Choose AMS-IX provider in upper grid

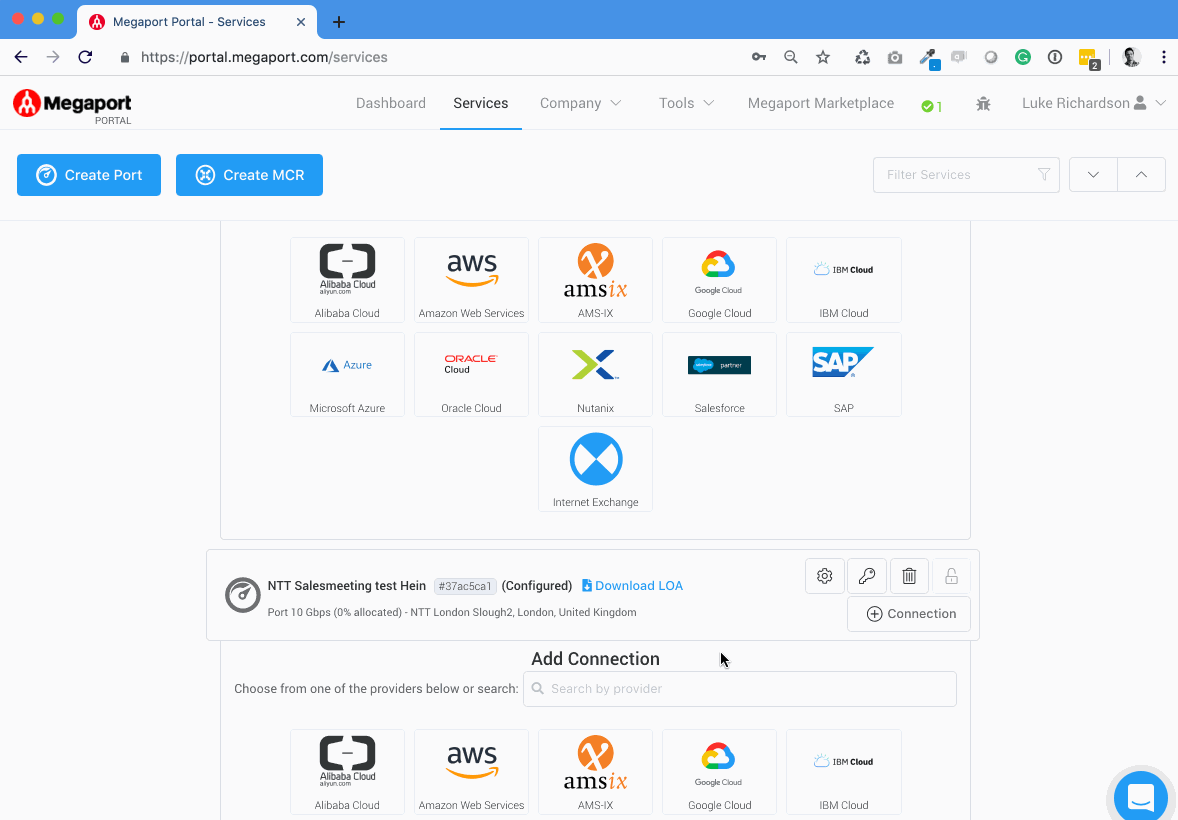pyautogui.click(x=595, y=280)
